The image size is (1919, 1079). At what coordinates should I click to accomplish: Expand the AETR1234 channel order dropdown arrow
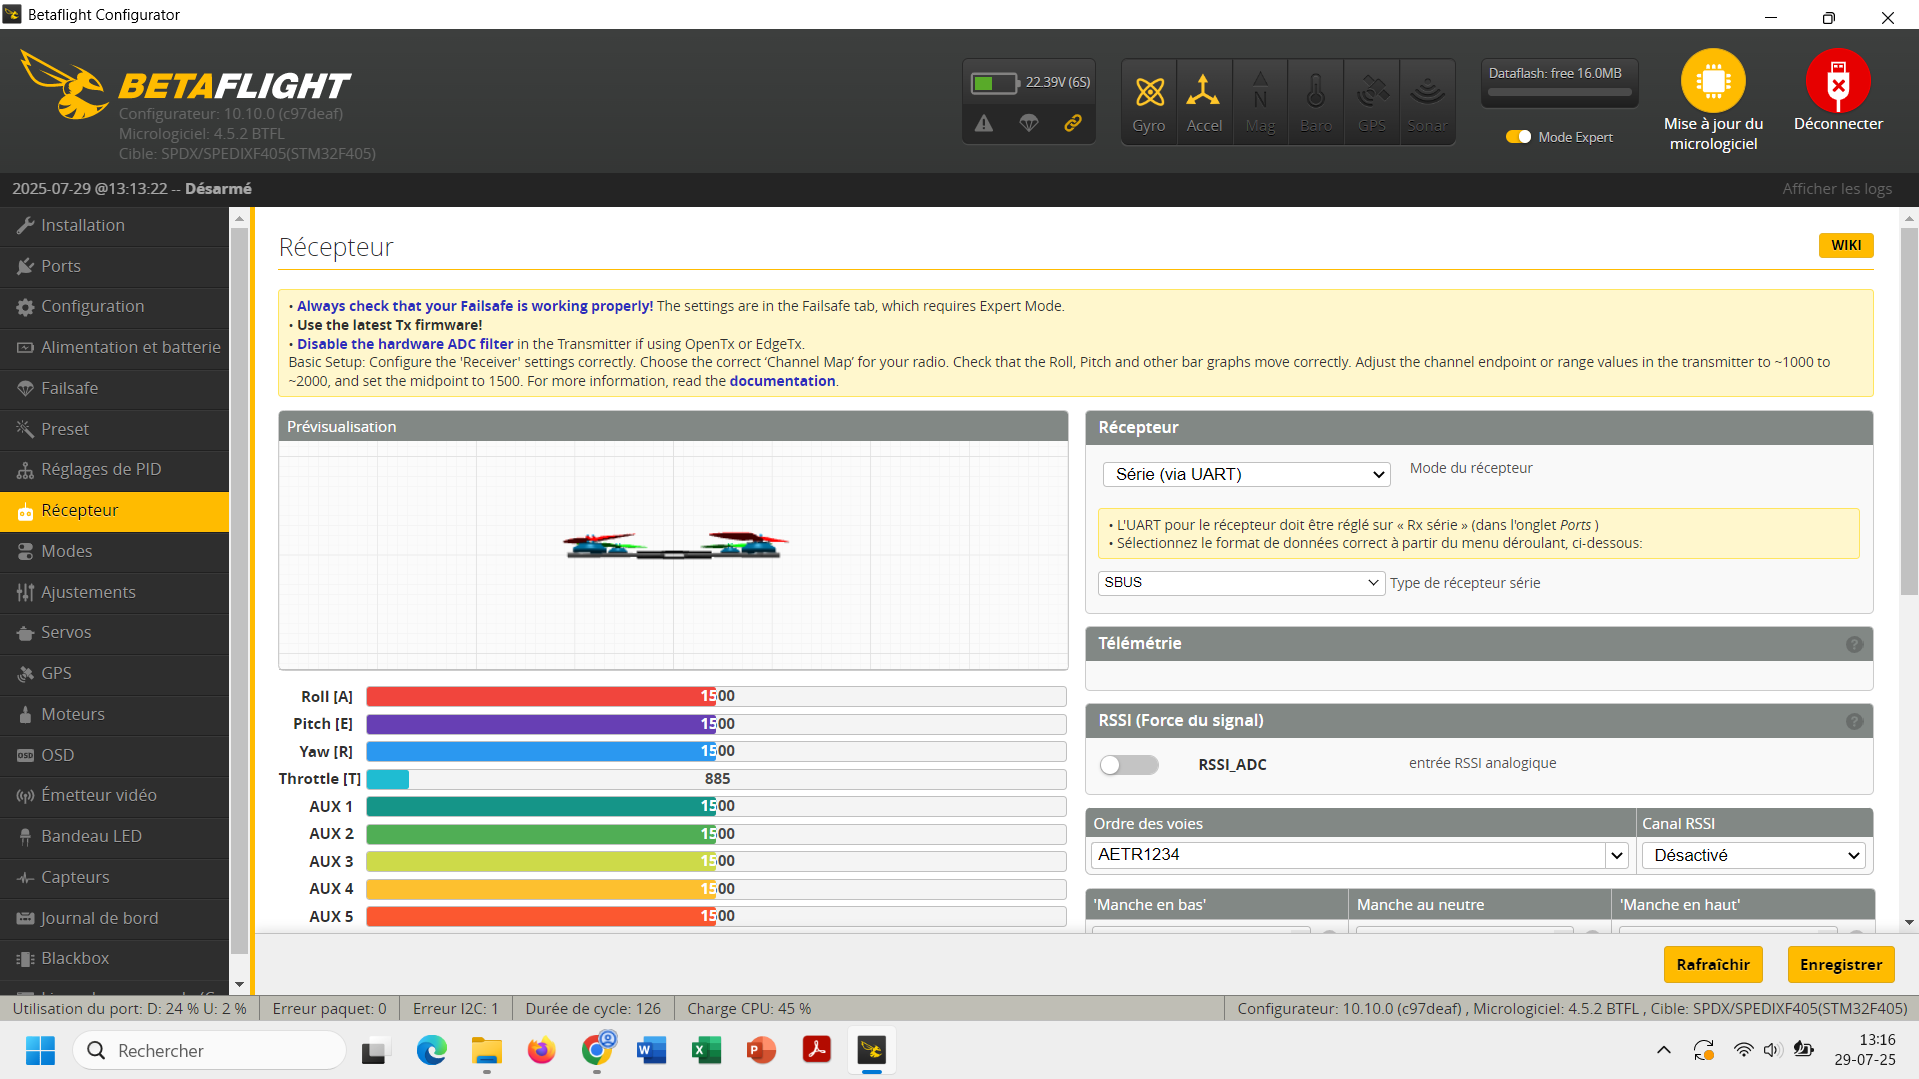click(x=1616, y=856)
